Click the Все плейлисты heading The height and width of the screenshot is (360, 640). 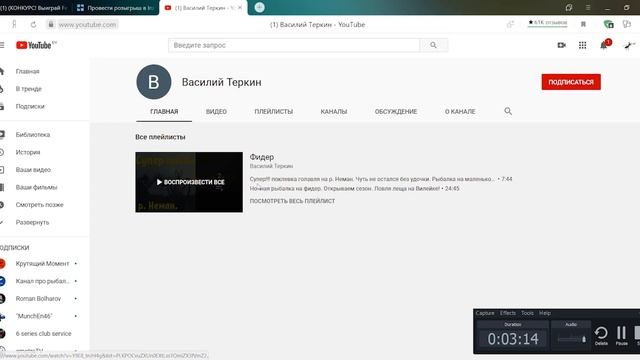[x=160, y=137]
